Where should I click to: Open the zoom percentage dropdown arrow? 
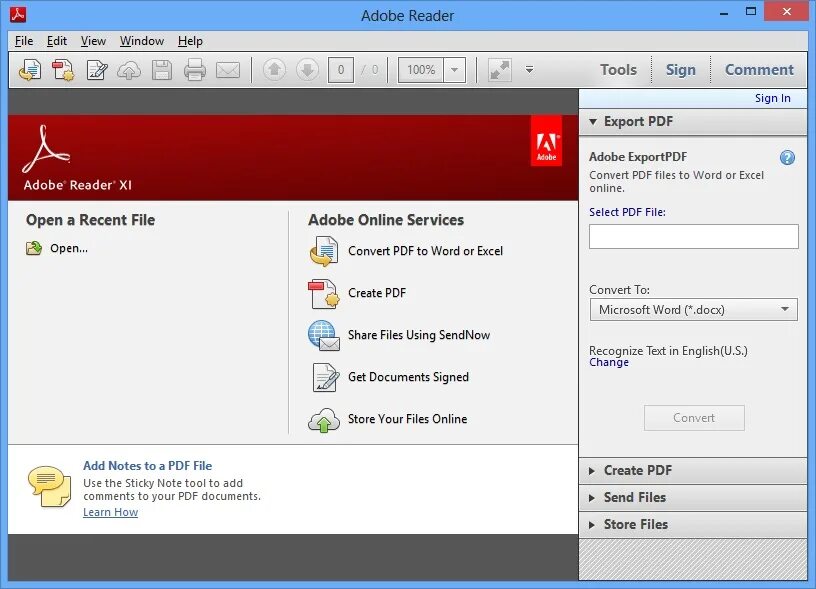(x=454, y=70)
